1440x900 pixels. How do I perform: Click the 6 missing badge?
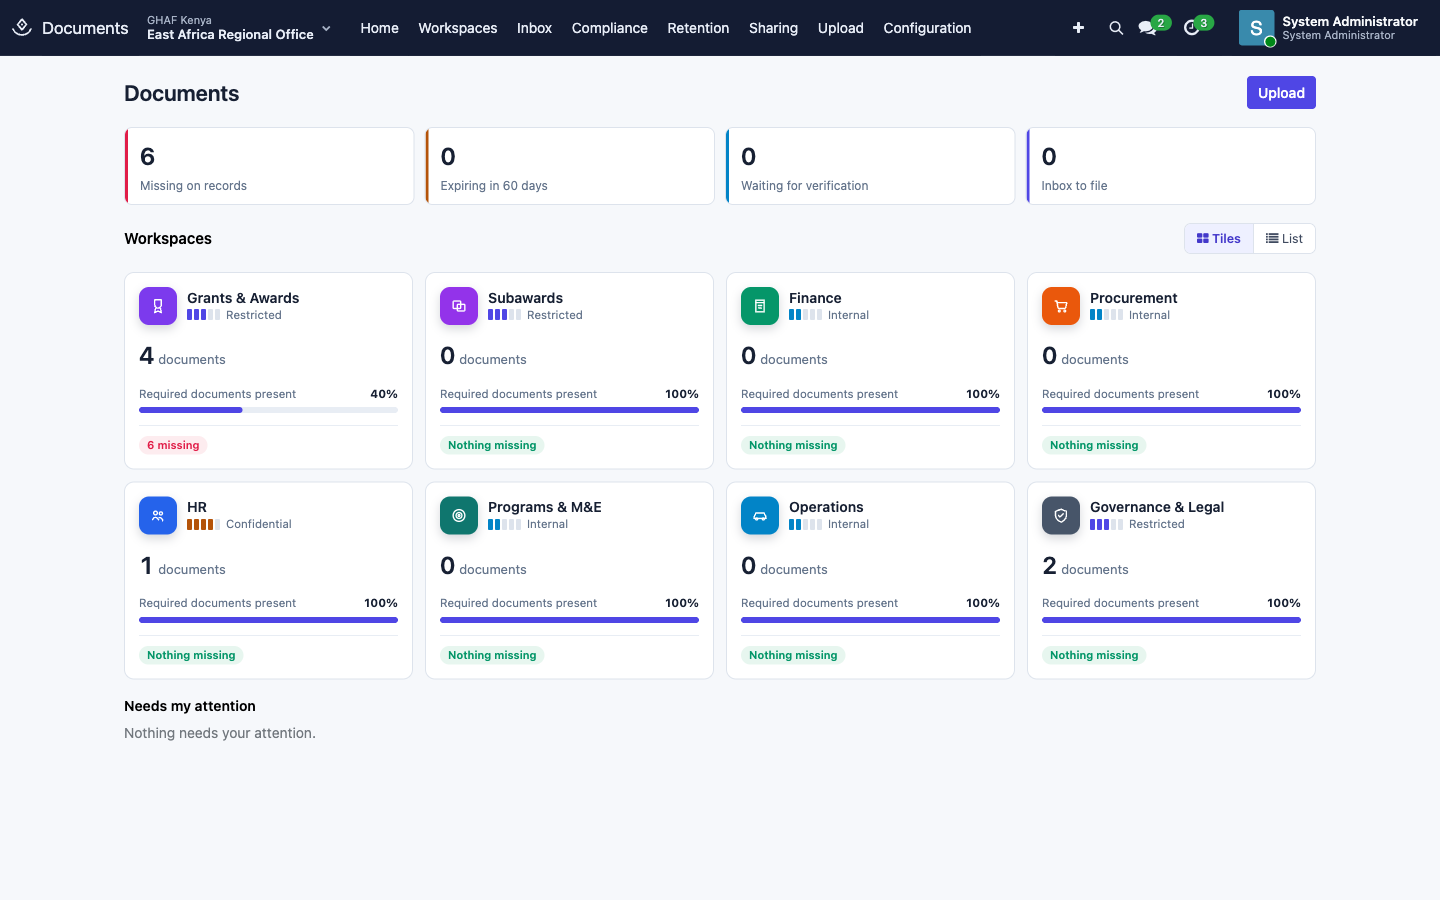(x=173, y=445)
